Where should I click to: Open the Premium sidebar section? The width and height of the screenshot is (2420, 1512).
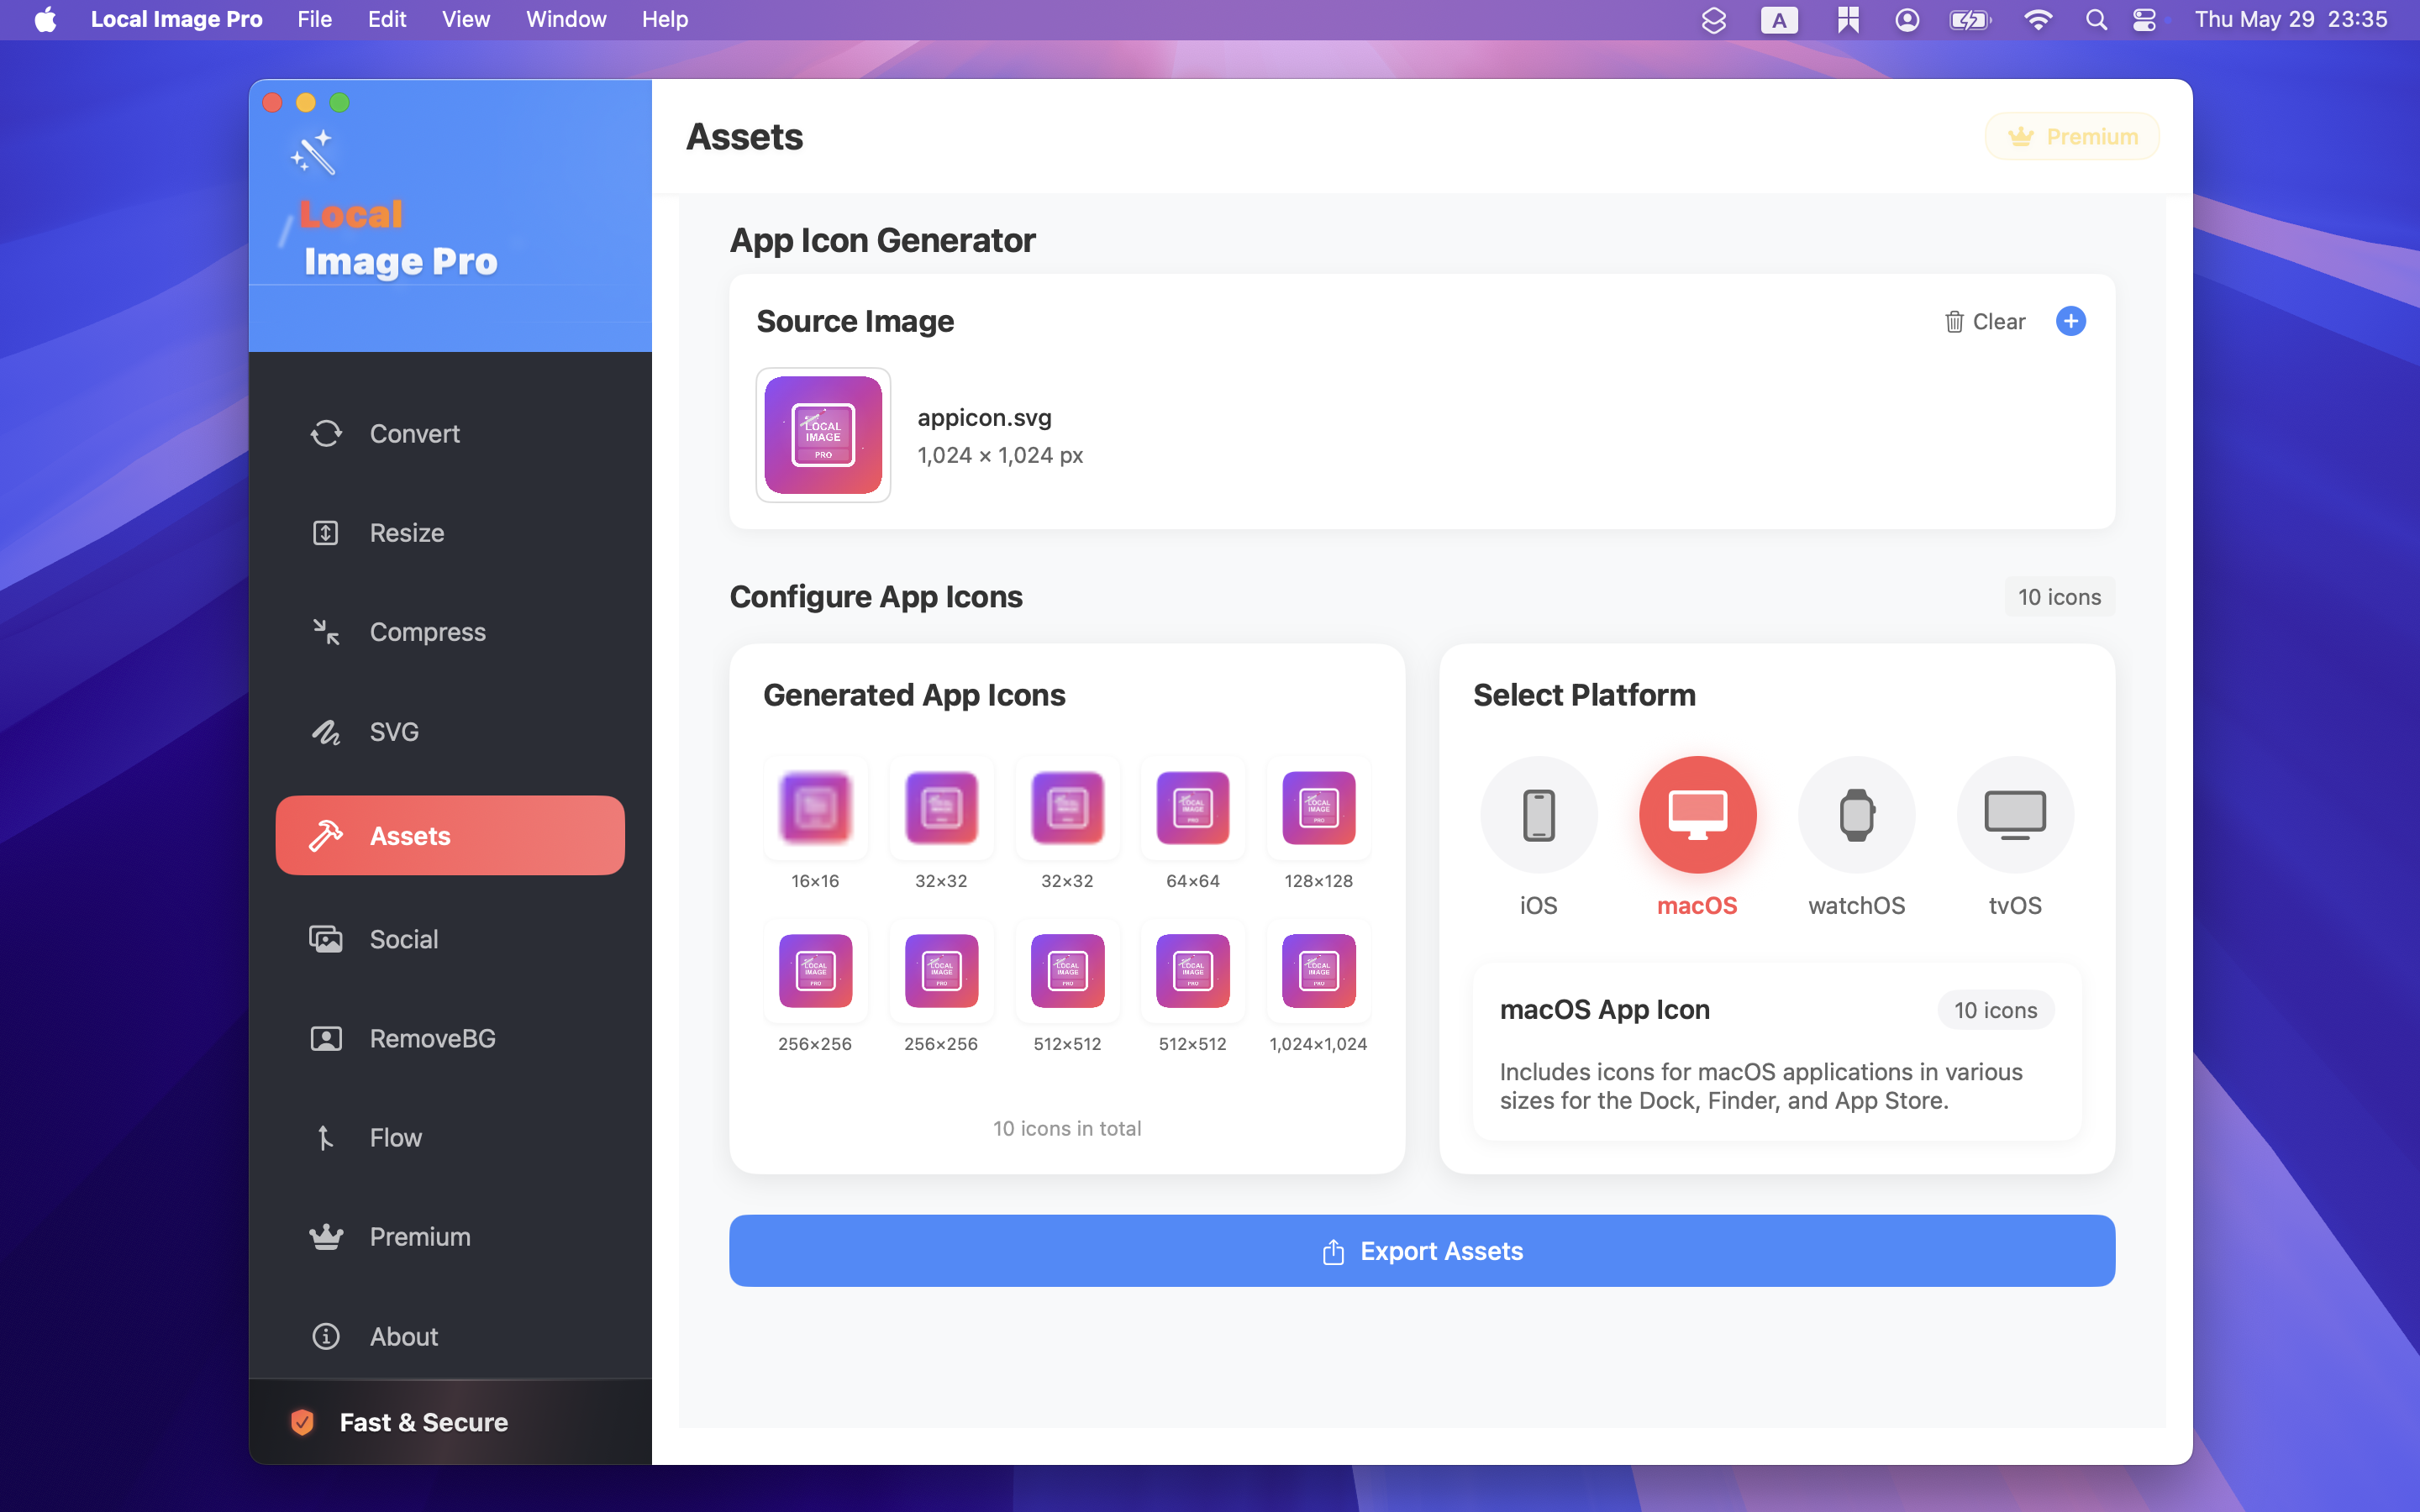click(x=450, y=1237)
